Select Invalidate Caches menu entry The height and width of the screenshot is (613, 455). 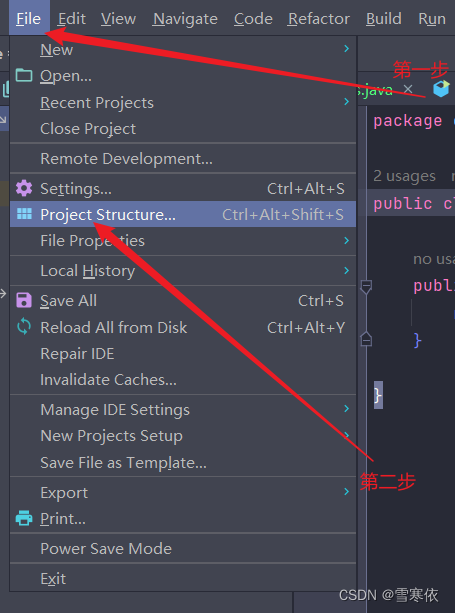(x=183, y=380)
